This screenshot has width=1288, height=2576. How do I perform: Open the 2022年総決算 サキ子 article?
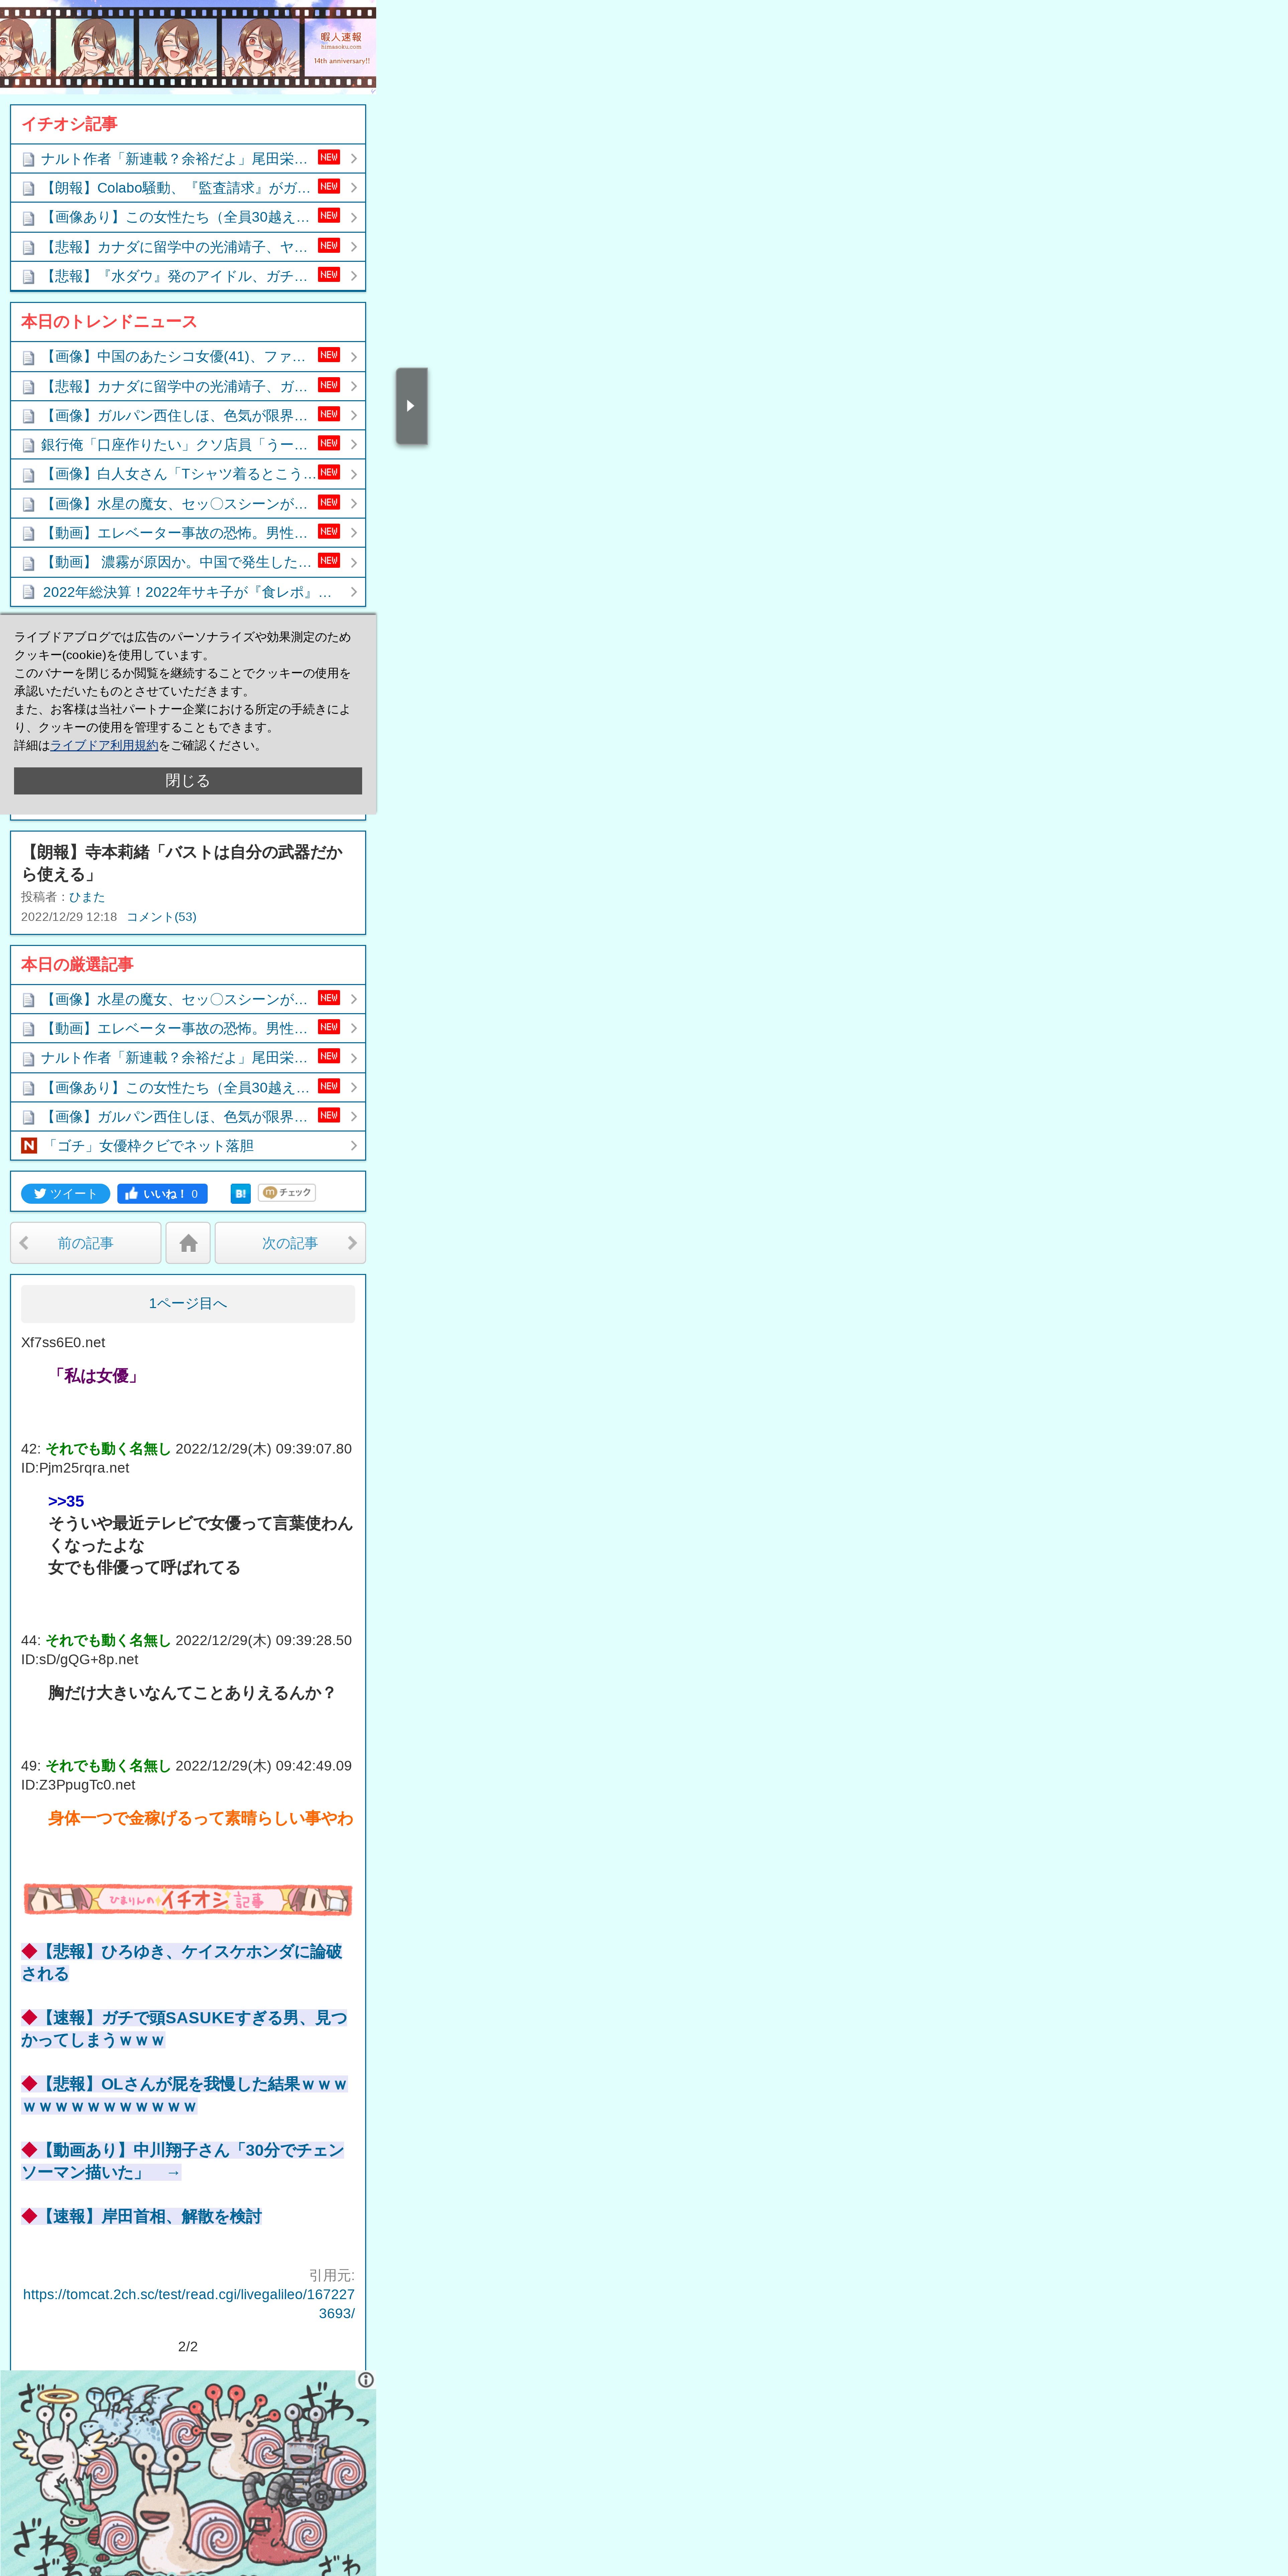point(188,592)
